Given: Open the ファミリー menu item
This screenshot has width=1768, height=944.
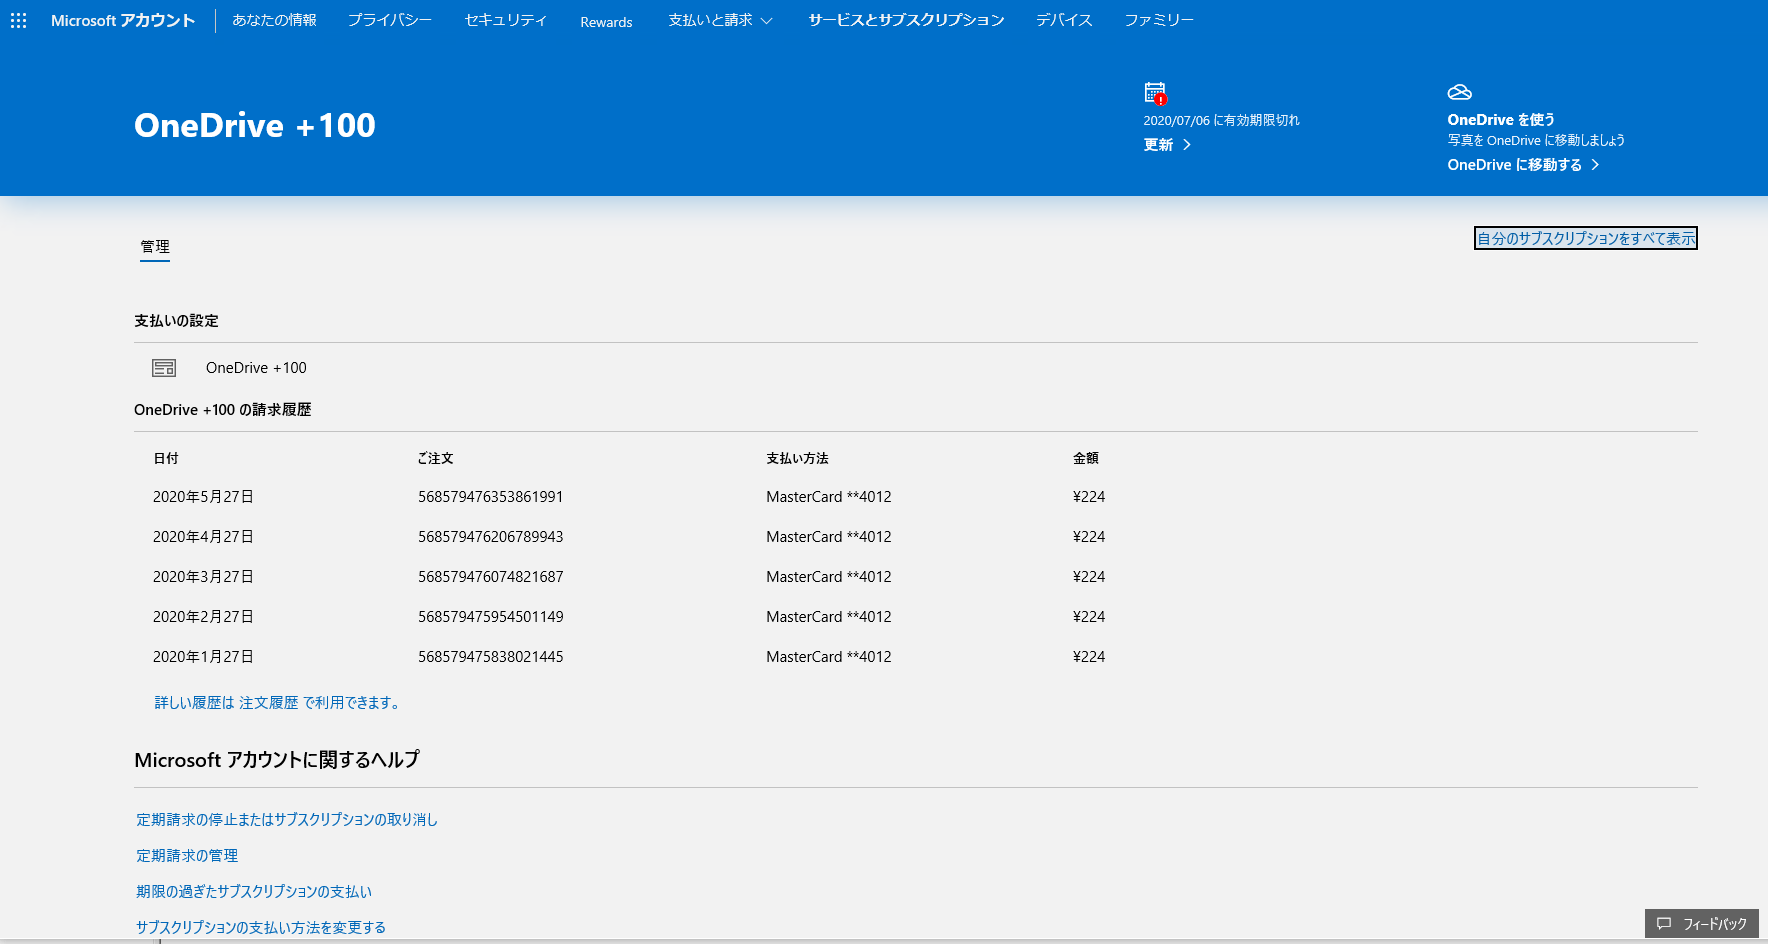Looking at the screenshot, I should [x=1159, y=20].
